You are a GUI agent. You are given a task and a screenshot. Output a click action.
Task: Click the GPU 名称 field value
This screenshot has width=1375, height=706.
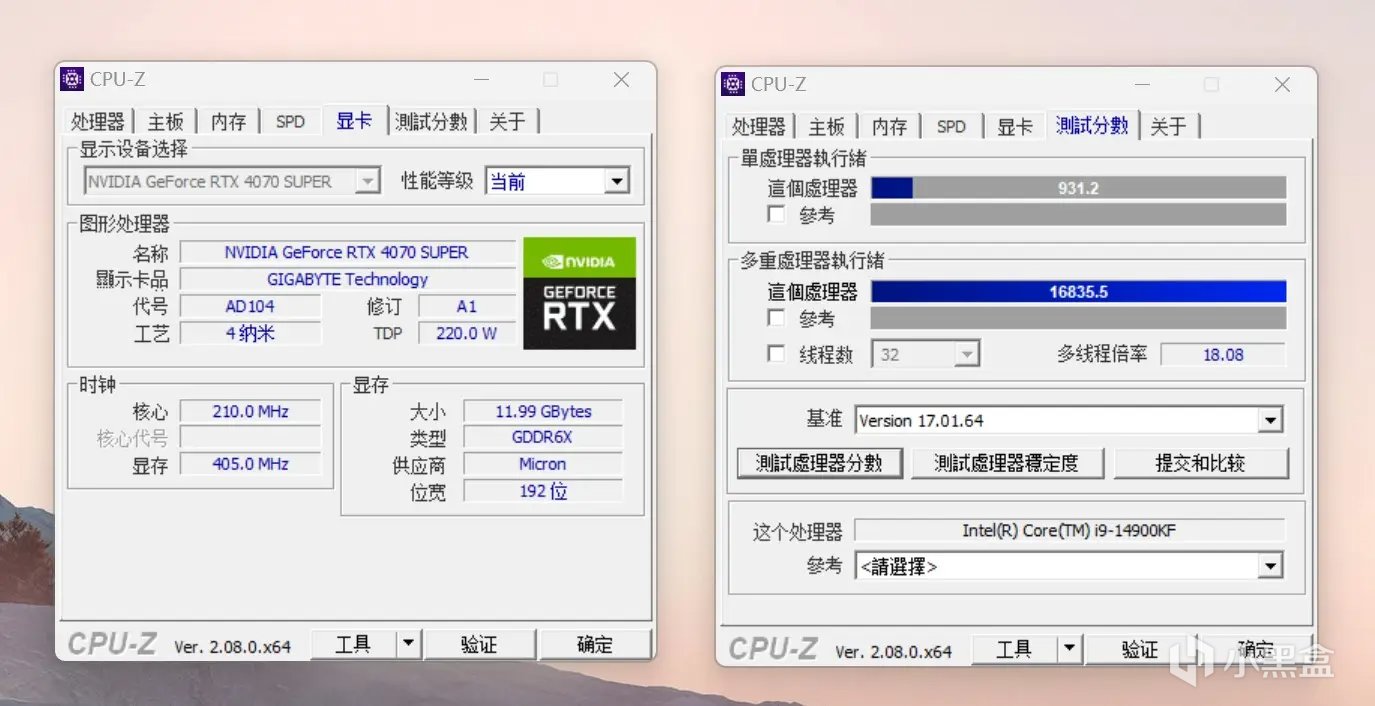pyautogui.click(x=347, y=252)
